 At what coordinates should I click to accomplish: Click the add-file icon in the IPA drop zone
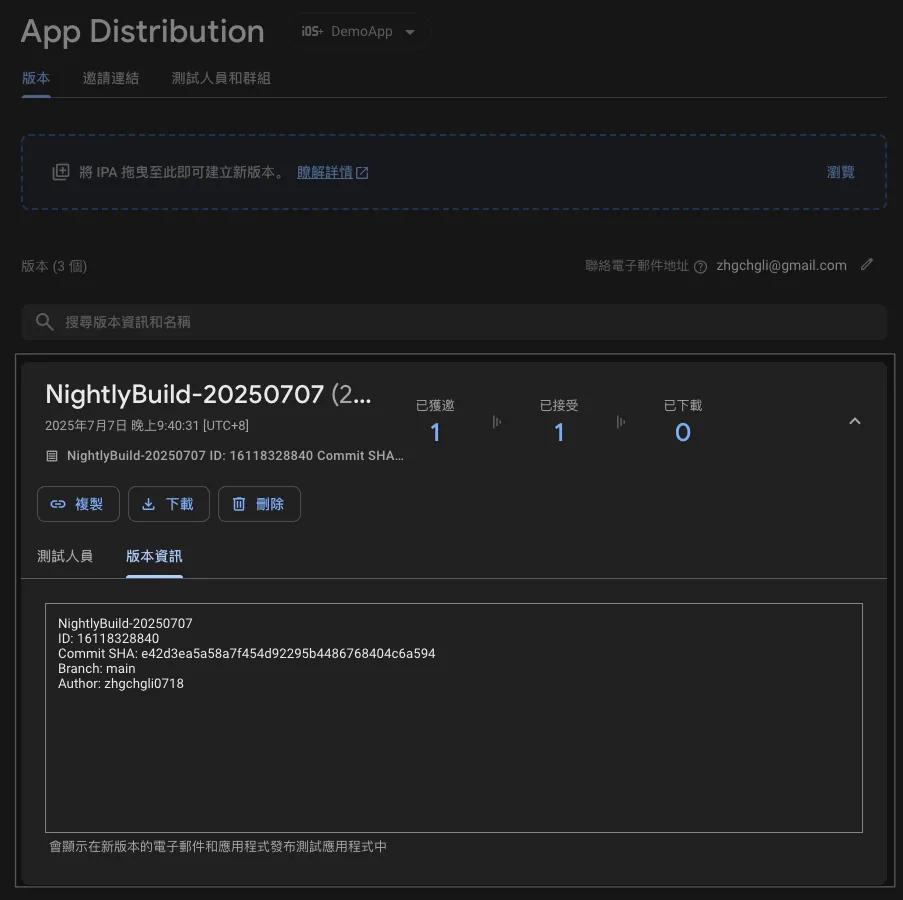click(61, 172)
